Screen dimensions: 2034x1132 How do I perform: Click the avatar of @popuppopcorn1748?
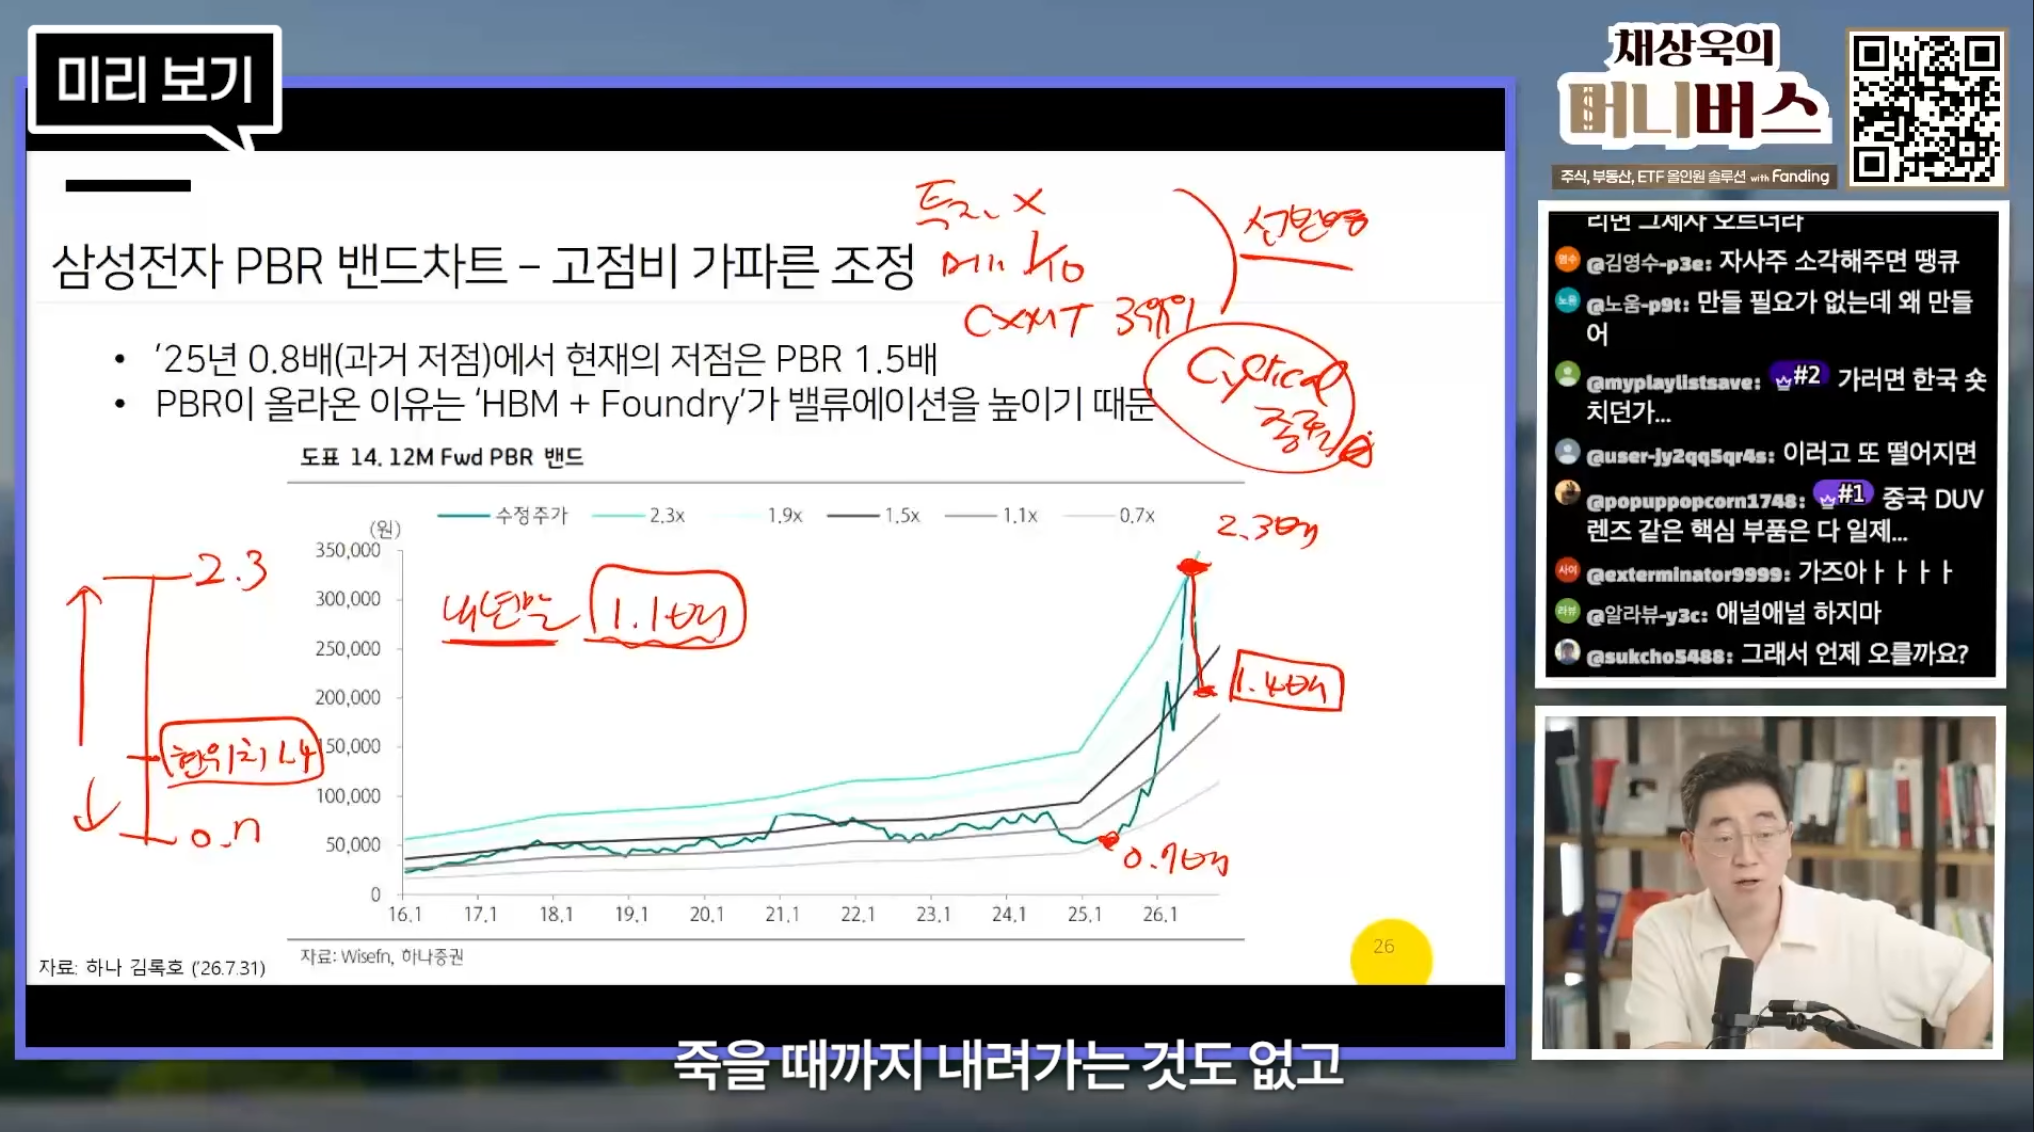tap(1567, 493)
